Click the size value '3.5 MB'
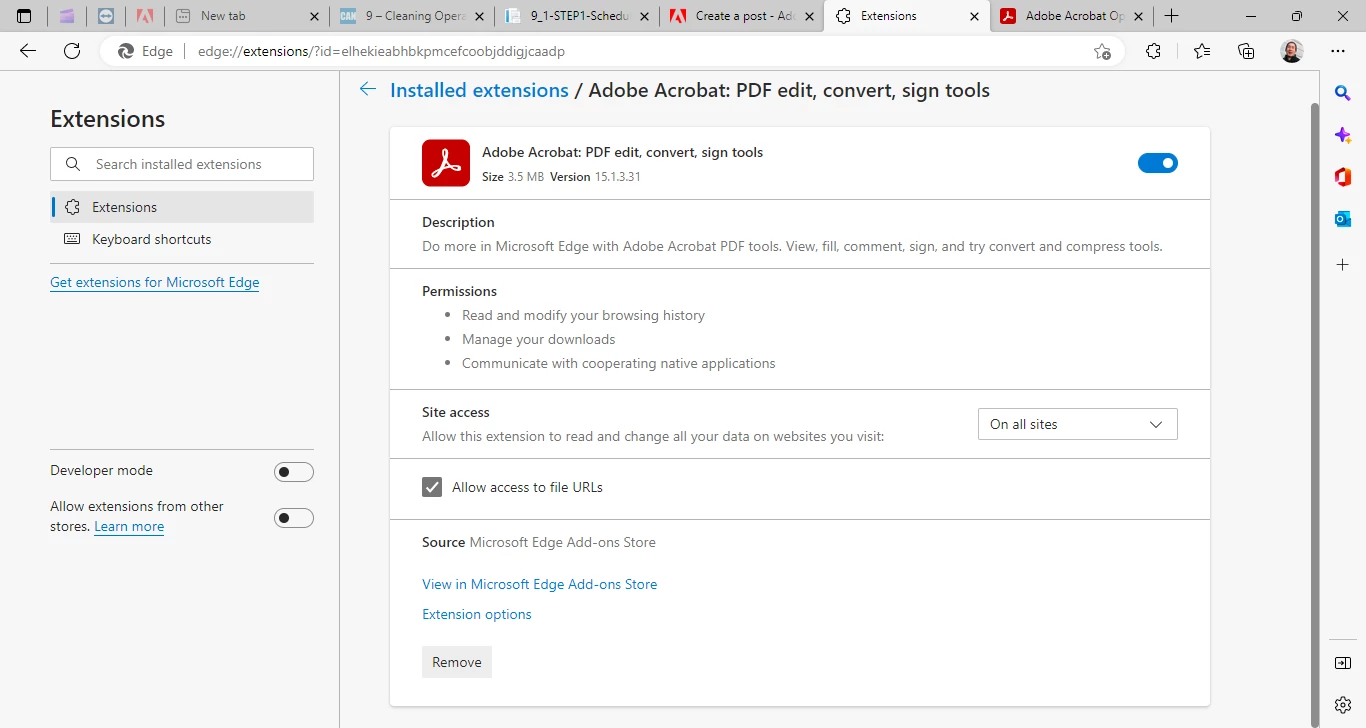The height and width of the screenshot is (728, 1366). click(x=526, y=177)
